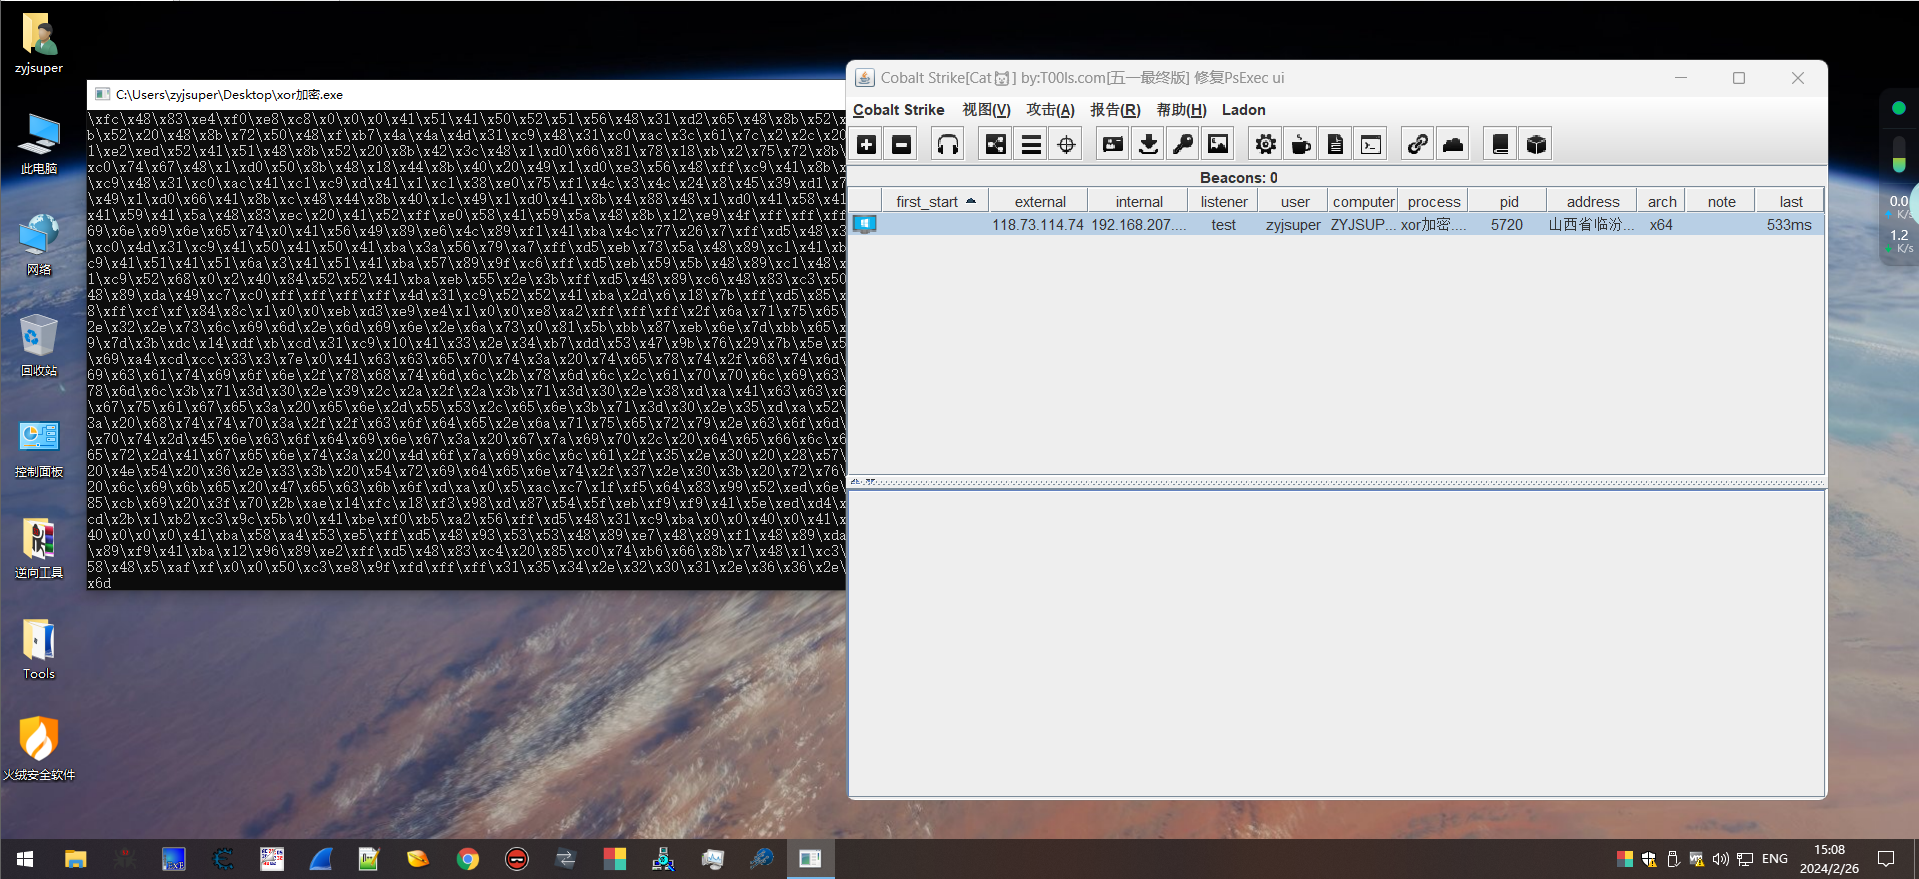Select the 此电脑 desktop icon
Image resolution: width=1919 pixels, height=879 pixels.
(x=39, y=144)
